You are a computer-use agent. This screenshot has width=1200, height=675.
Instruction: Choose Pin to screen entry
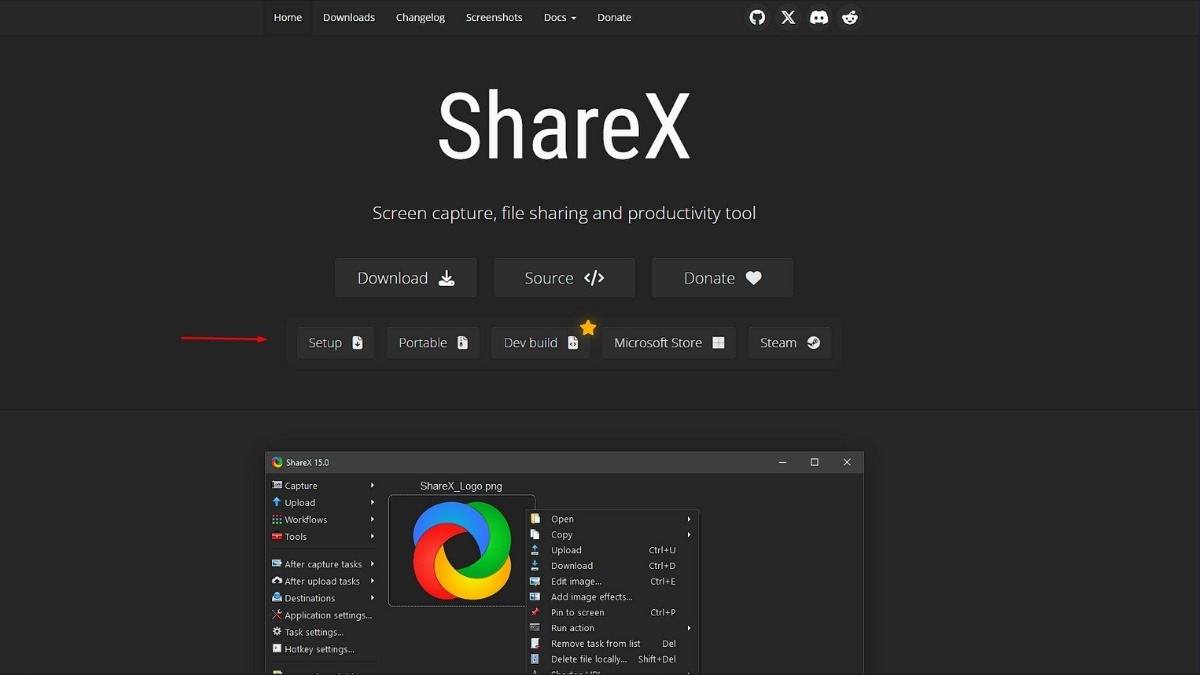point(612,612)
